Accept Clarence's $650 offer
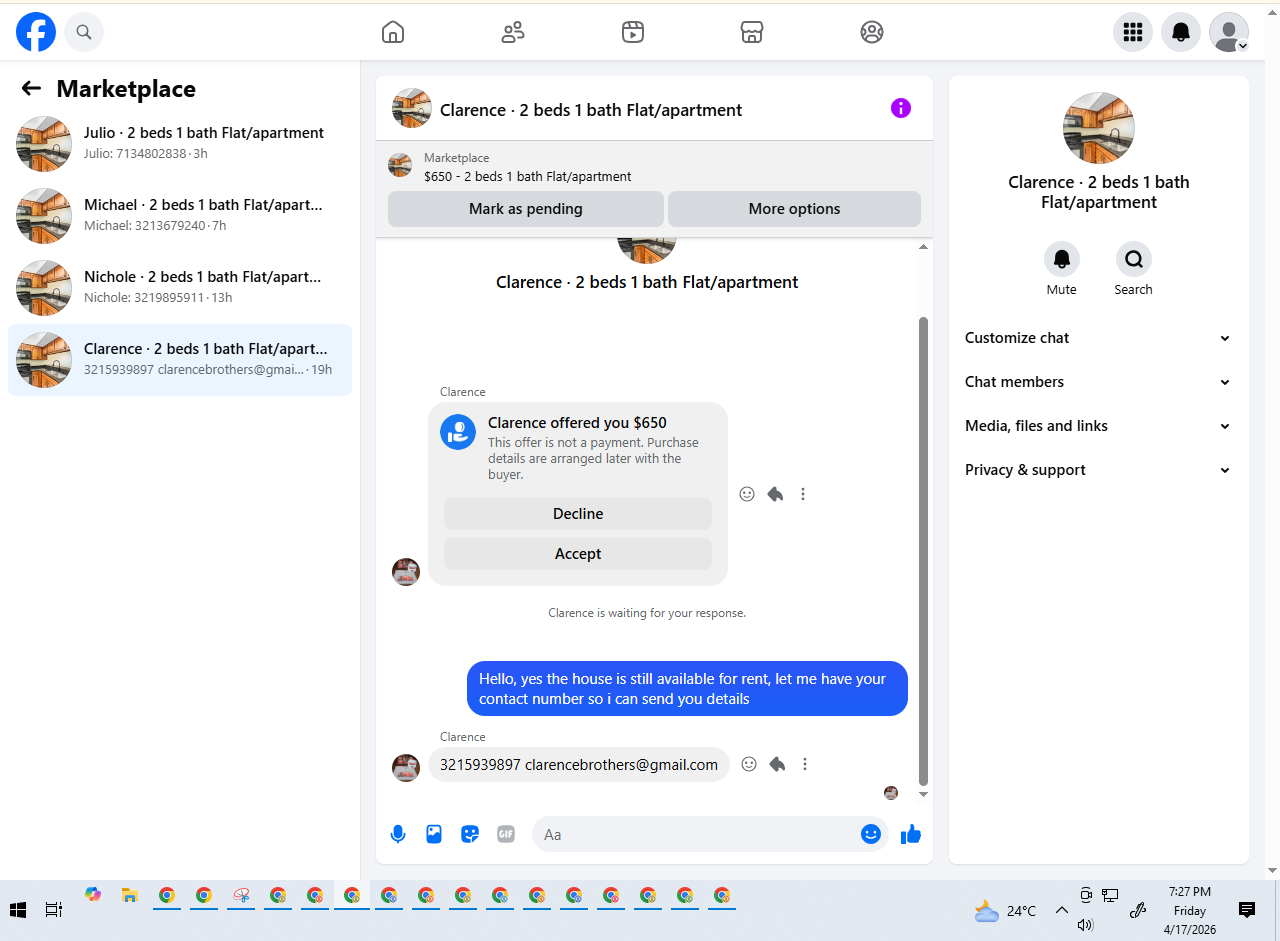This screenshot has height=941, width=1280. [x=578, y=554]
